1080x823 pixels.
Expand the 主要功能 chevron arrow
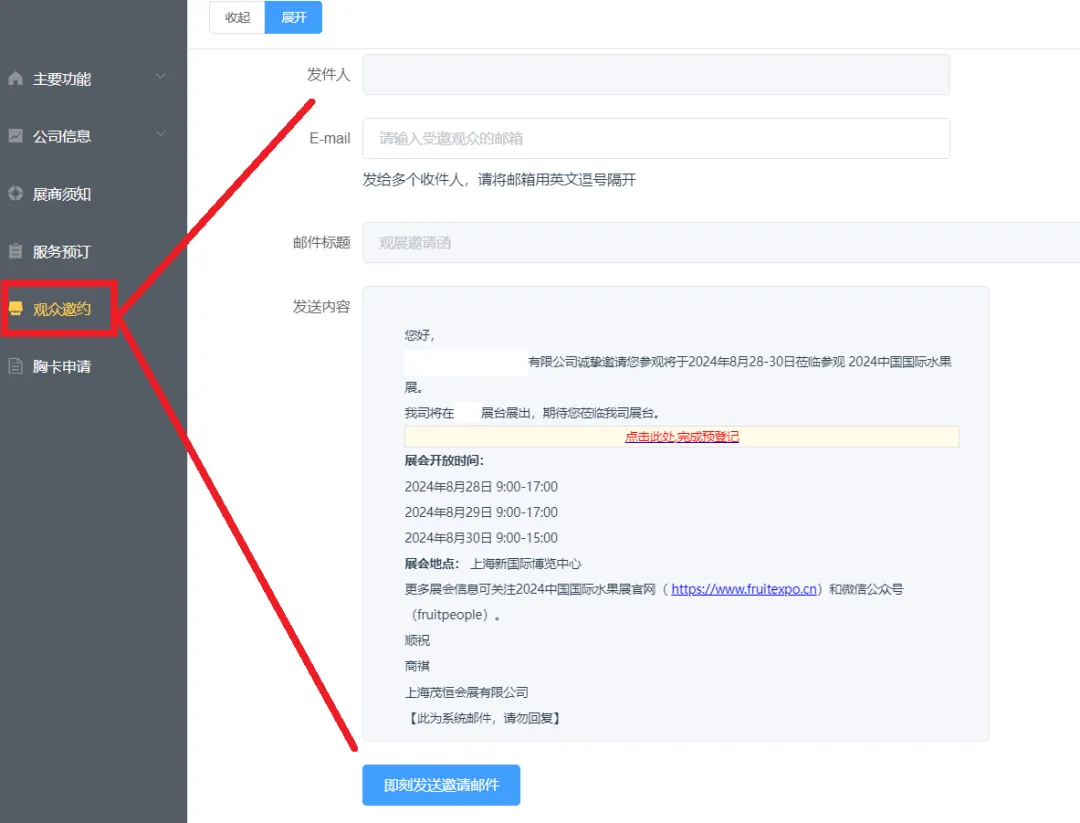(161, 78)
